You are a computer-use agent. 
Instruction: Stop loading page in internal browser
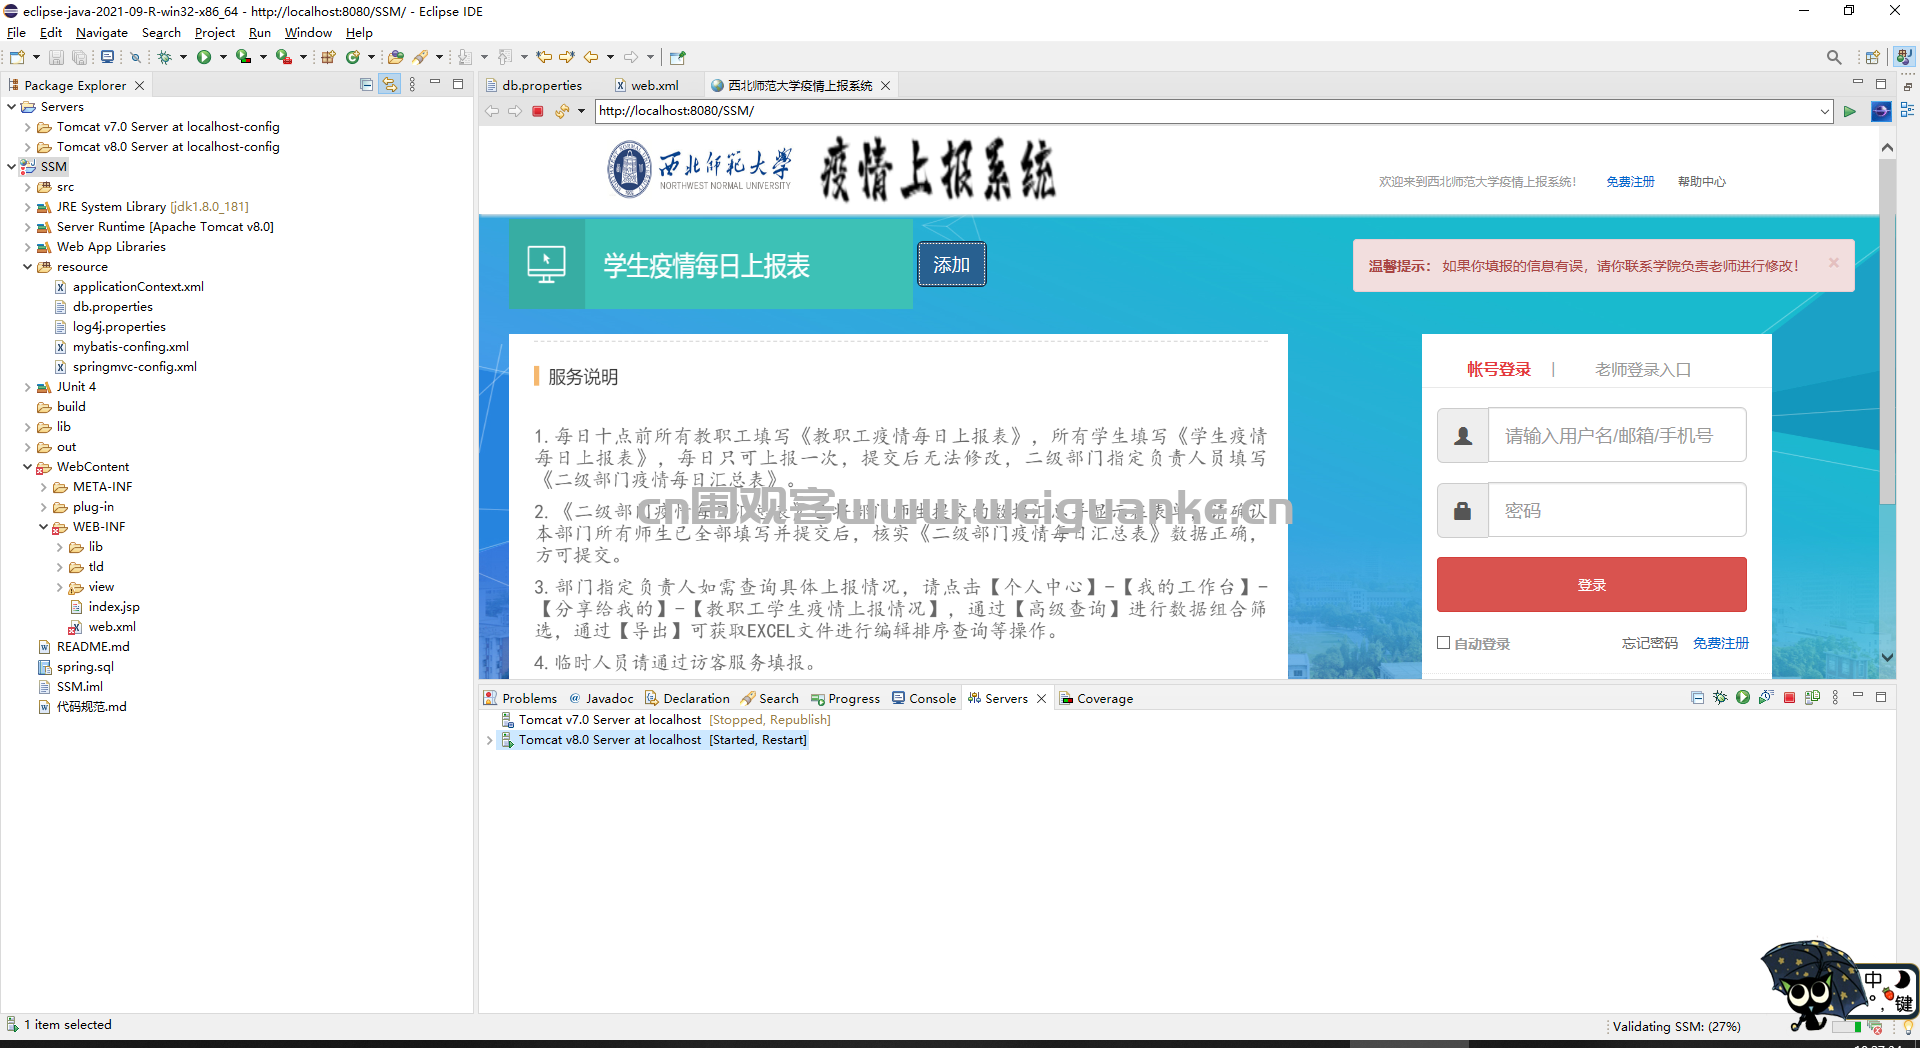click(538, 111)
